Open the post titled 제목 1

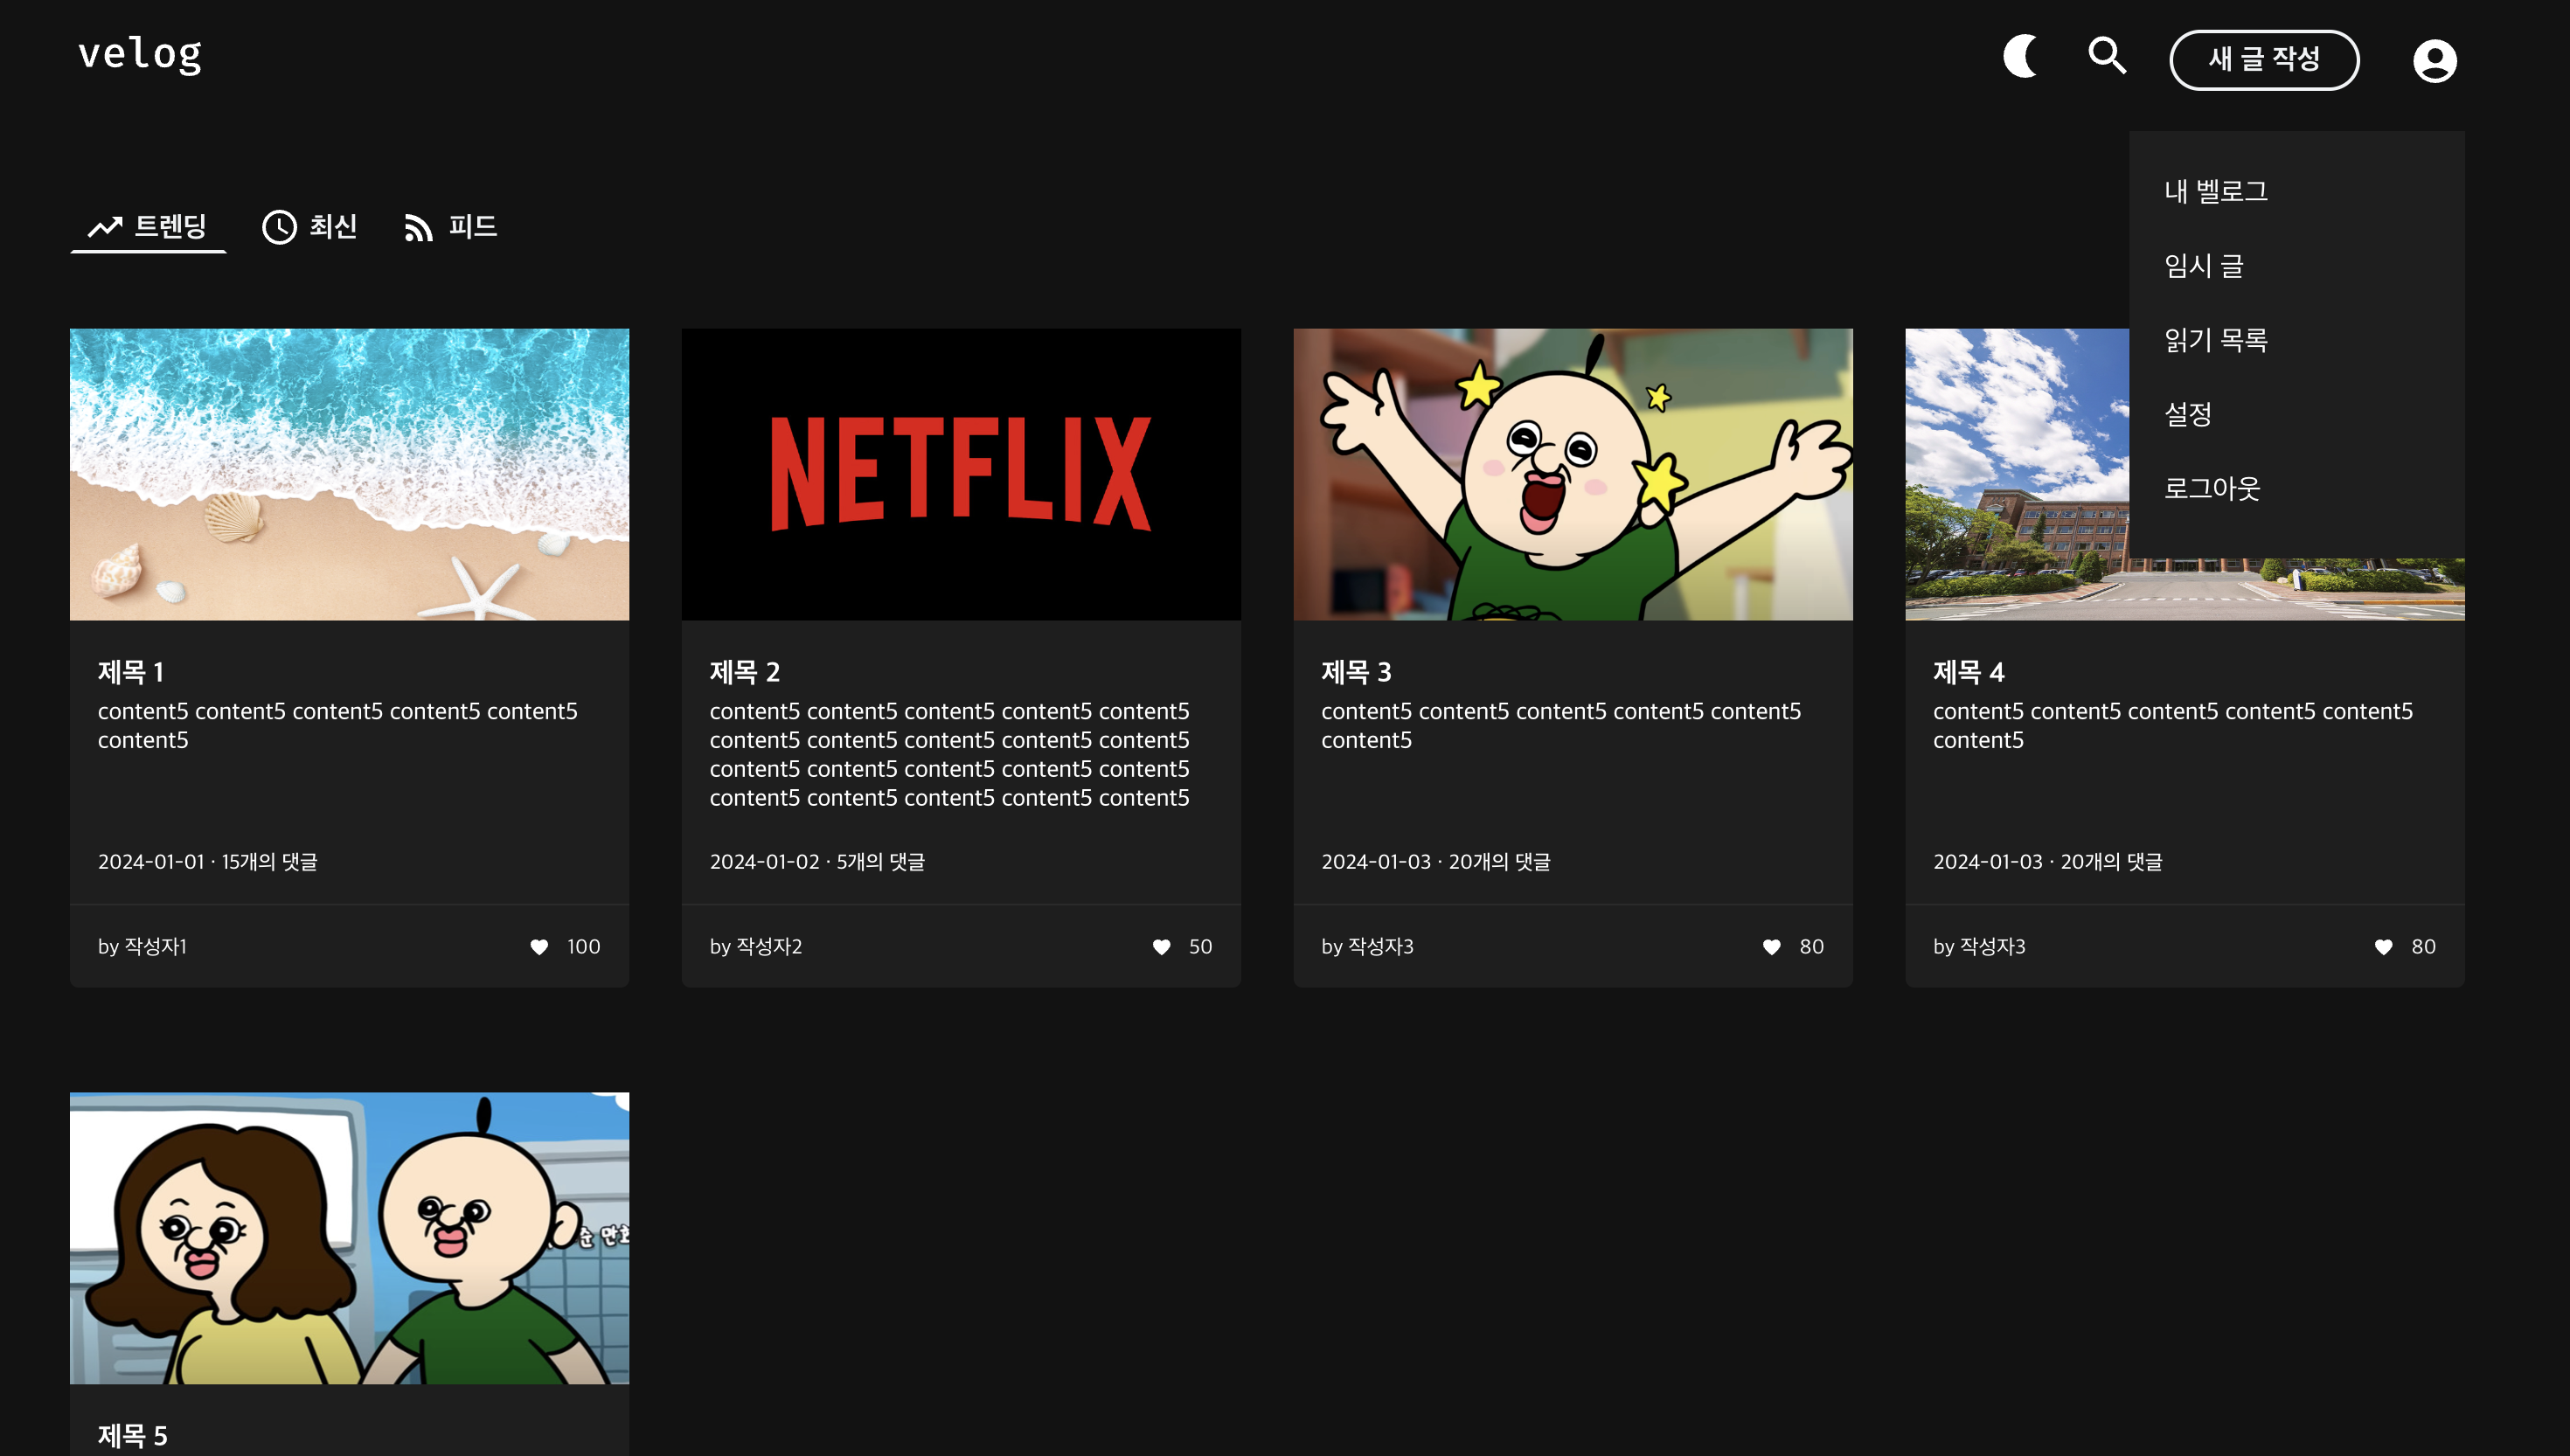pos(131,672)
